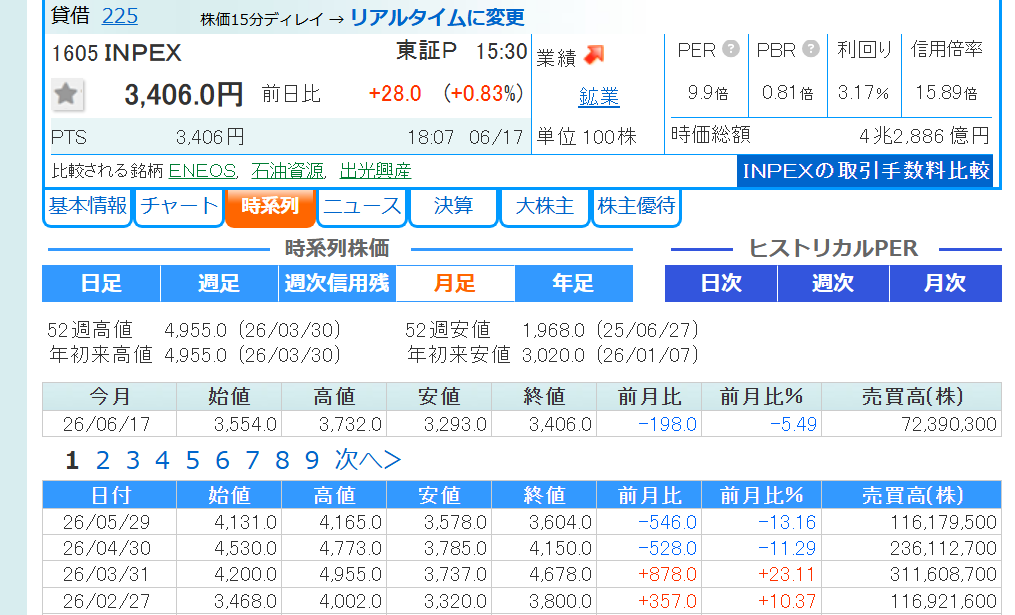Click the 26/02/27 date cell
Screen dimensions: 1015x615
[x=107, y=601]
